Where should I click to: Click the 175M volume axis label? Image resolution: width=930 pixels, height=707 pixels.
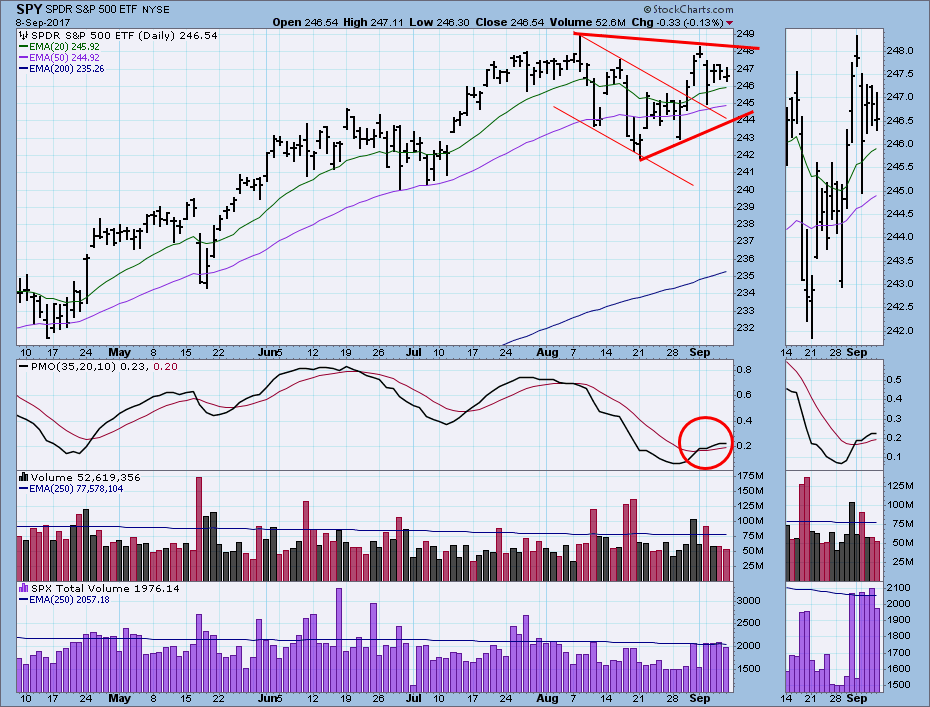[x=750, y=476]
